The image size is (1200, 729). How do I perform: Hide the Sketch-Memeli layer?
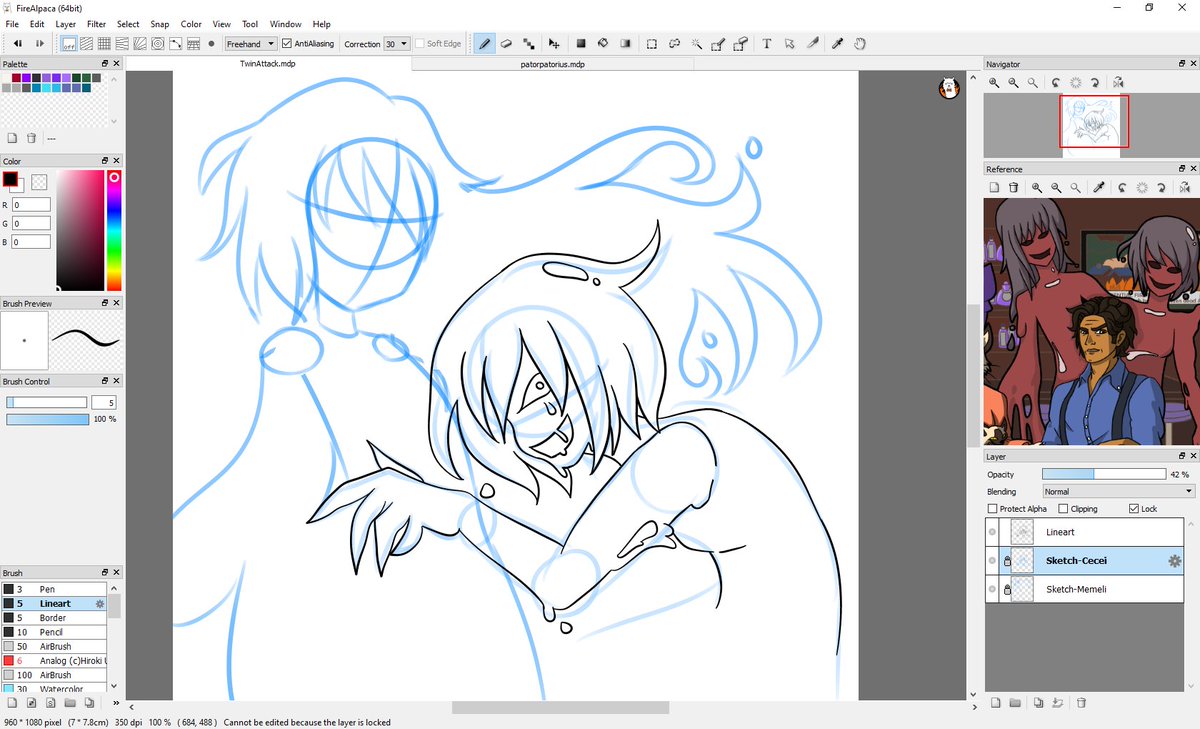(x=992, y=590)
